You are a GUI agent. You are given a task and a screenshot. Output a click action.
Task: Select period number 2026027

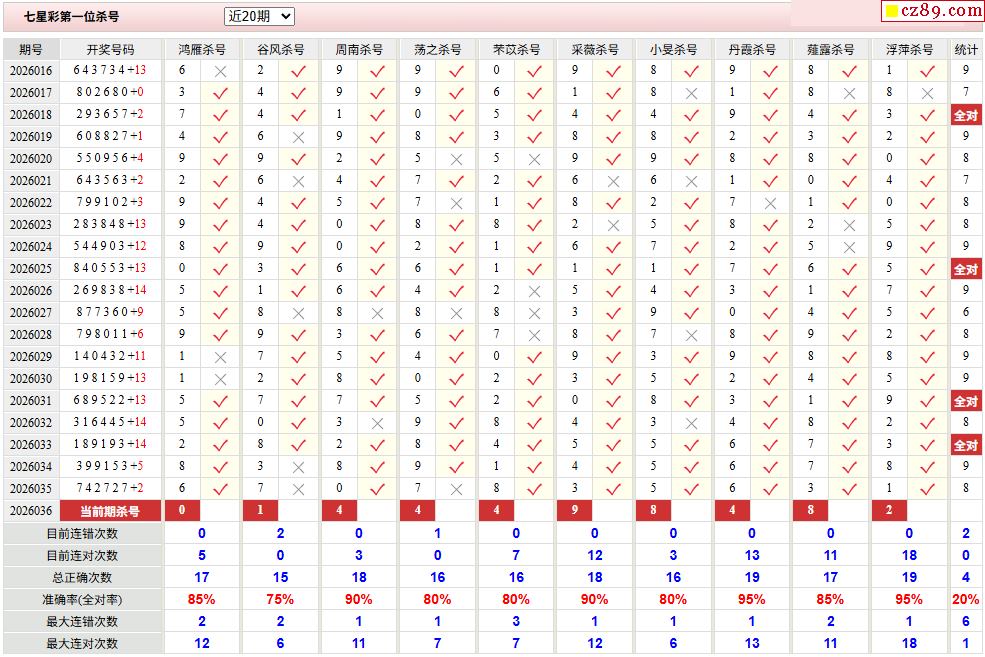[31, 313]
